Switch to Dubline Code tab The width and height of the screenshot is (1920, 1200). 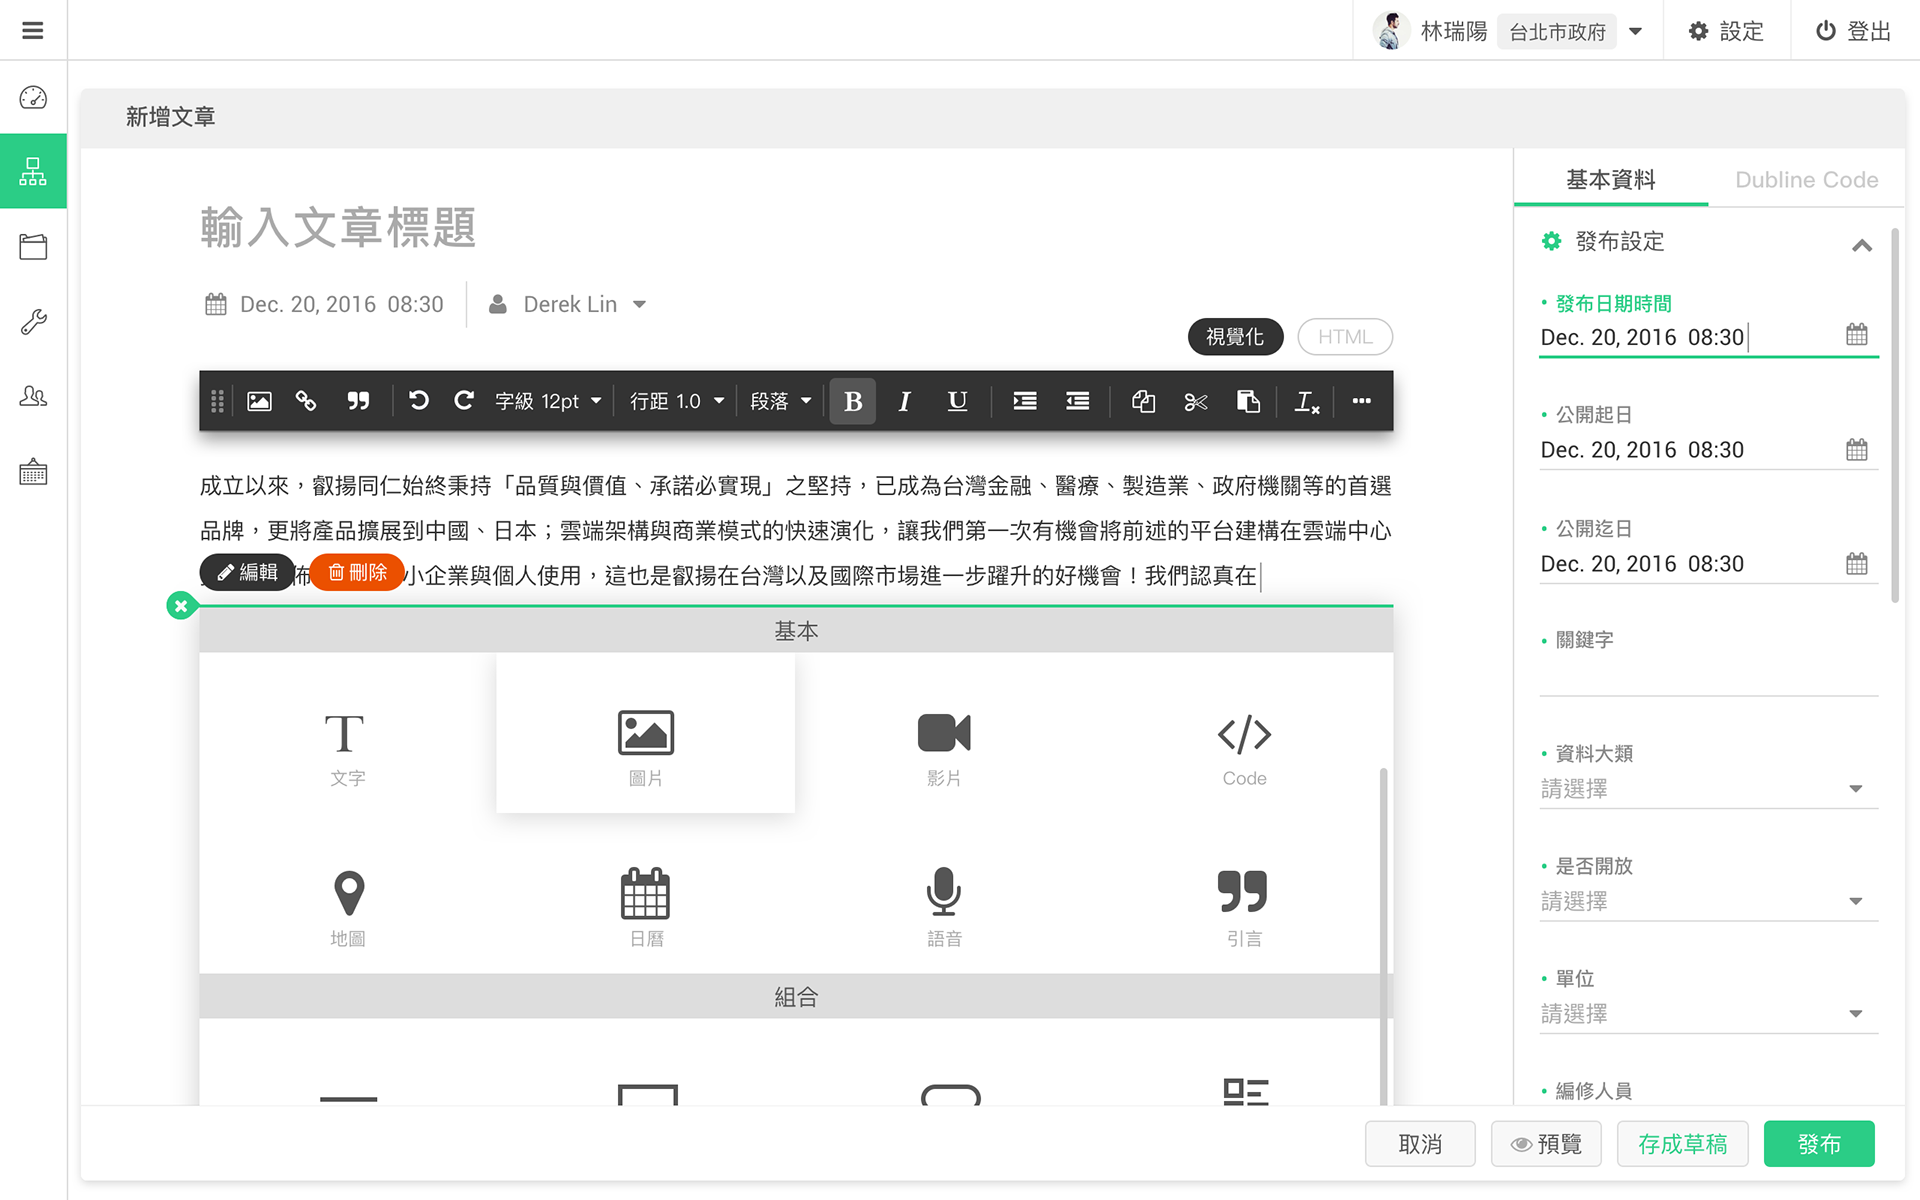coord(1806,180)
